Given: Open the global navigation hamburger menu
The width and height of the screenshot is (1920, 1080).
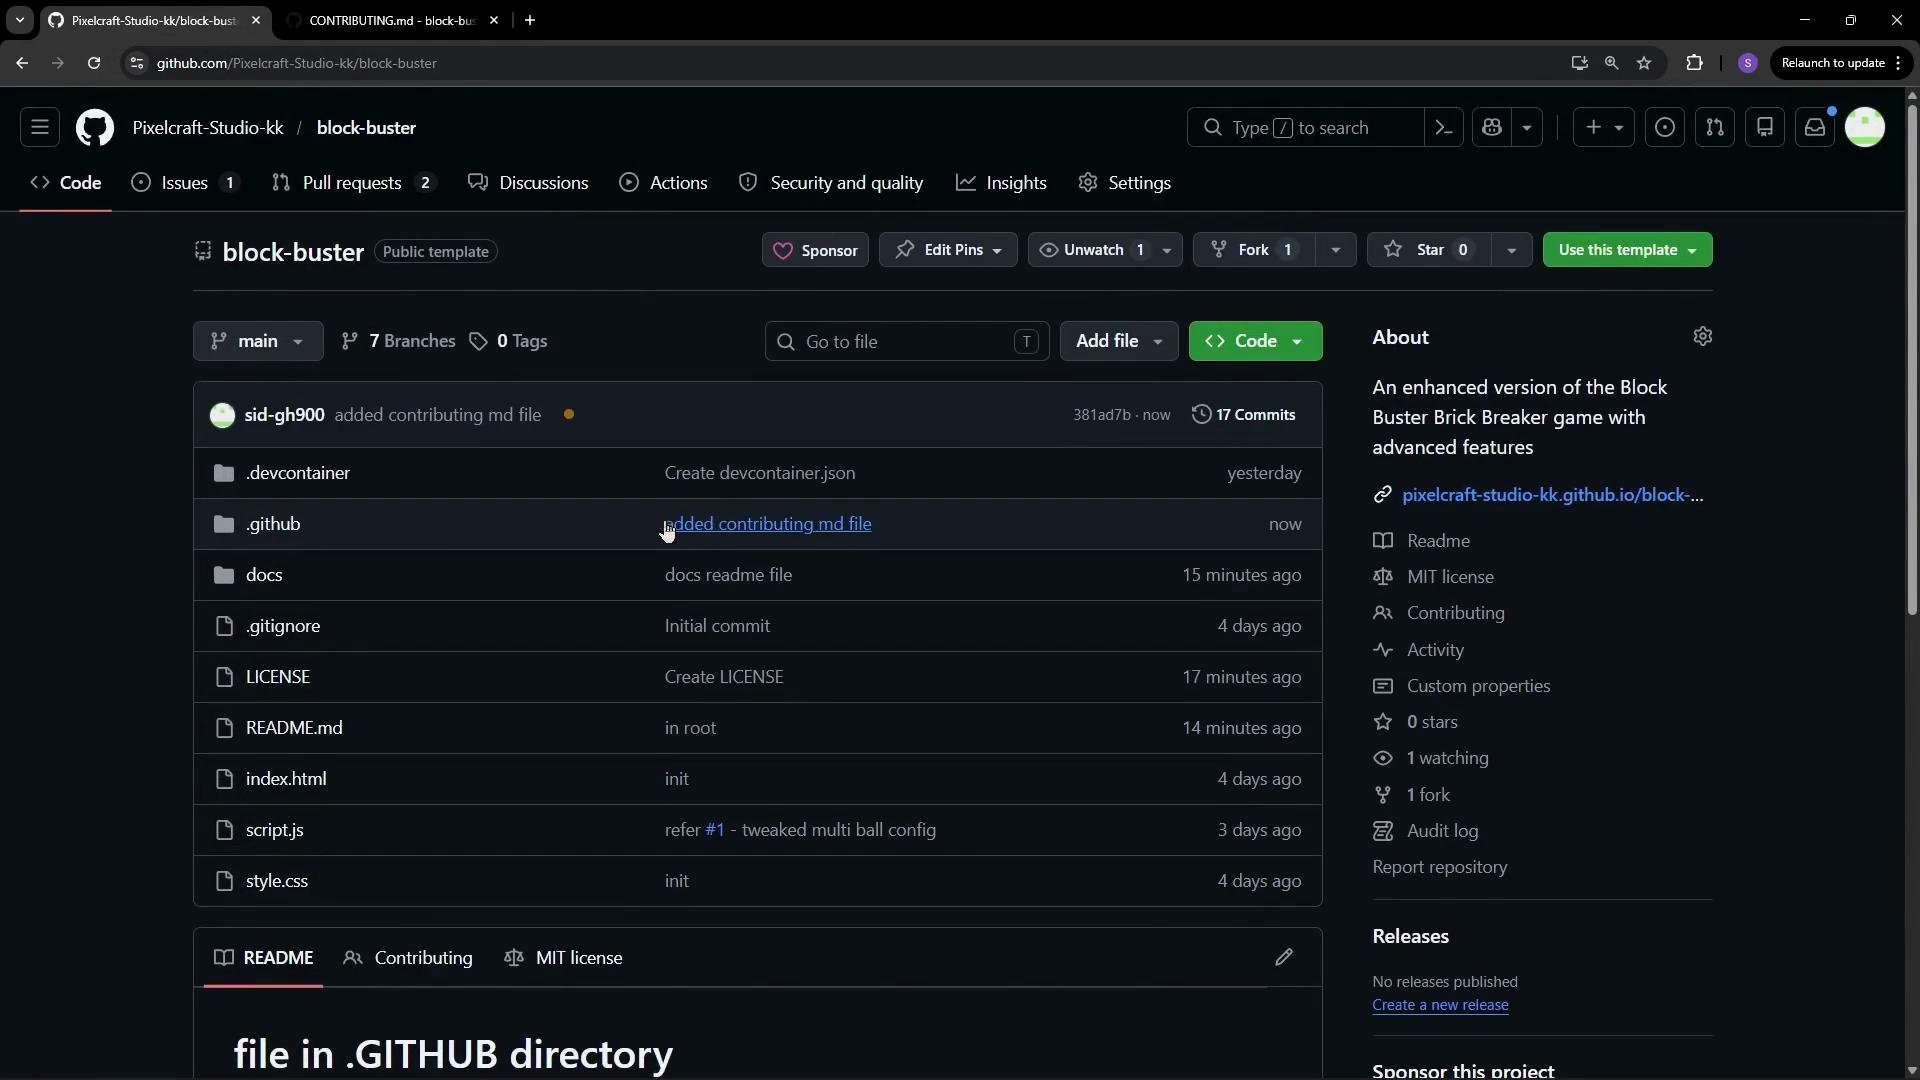Looking at the screenshot, I should pyautogui.click(x=40, y=127).
